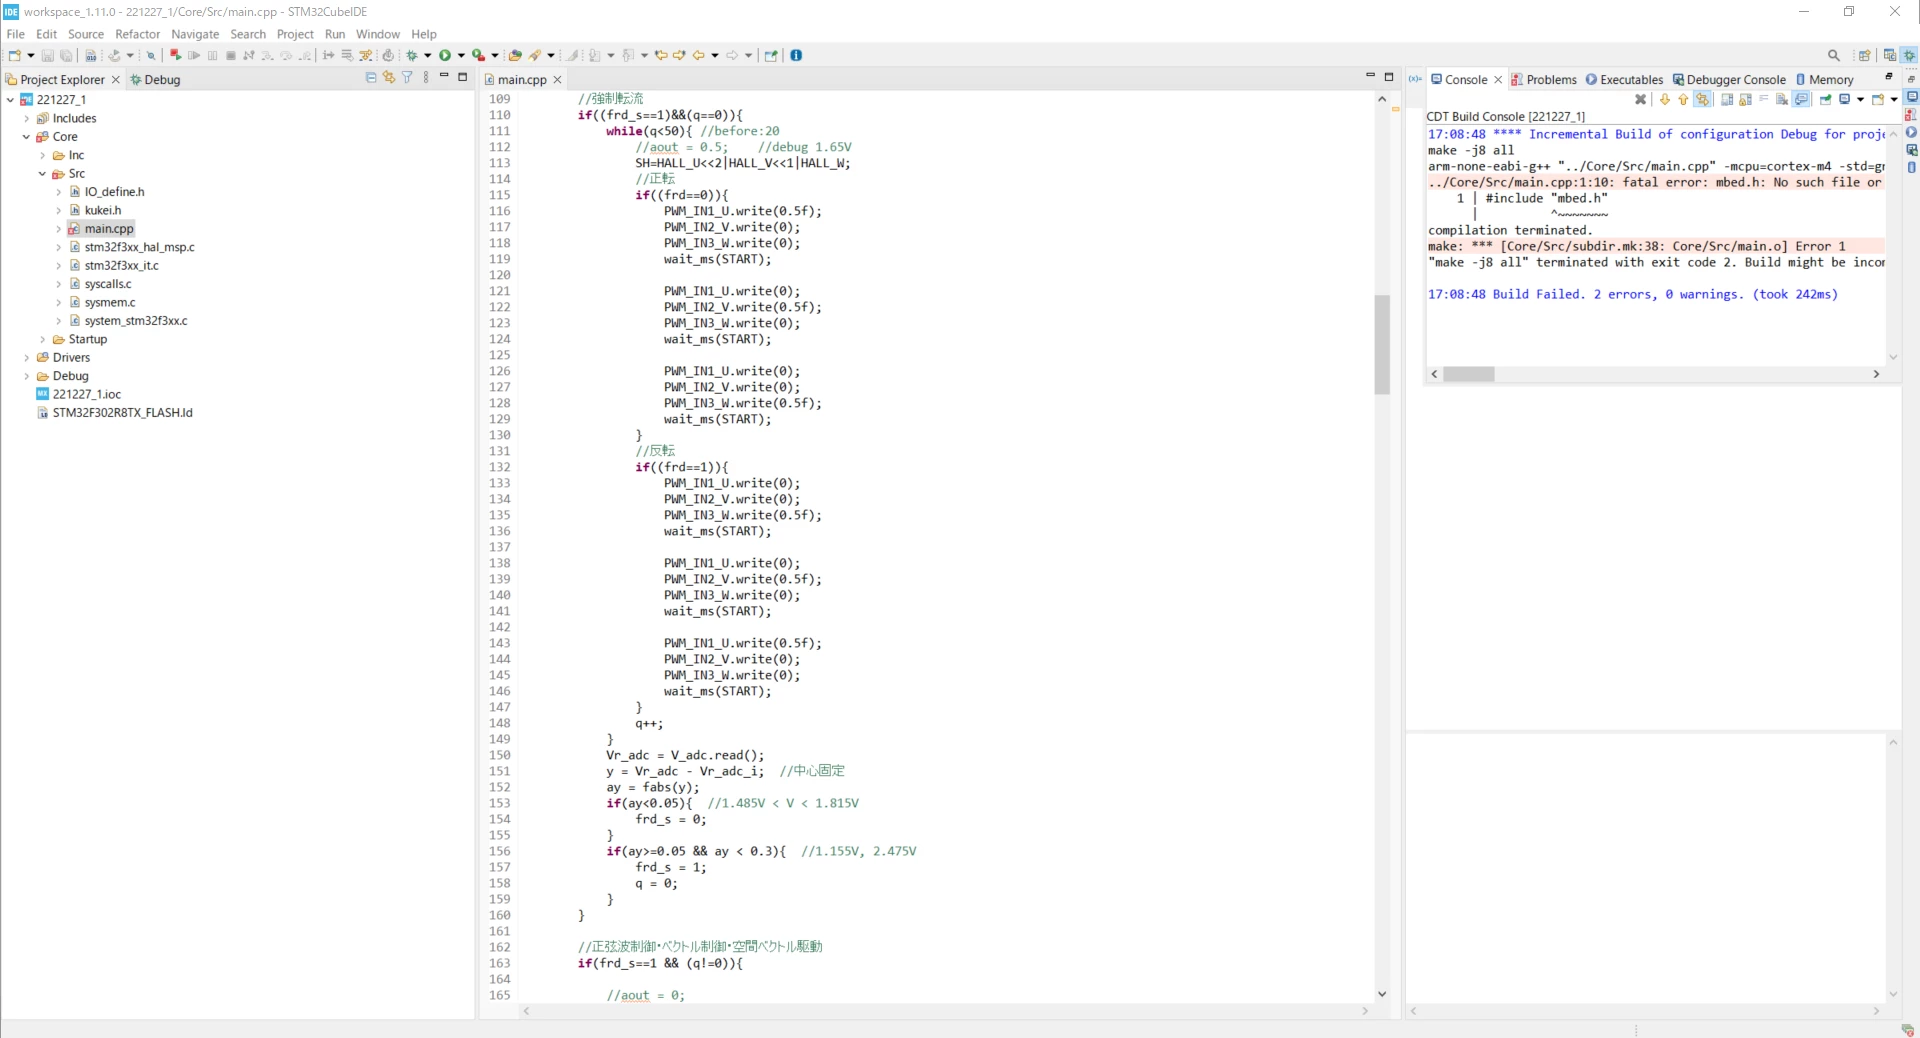Open the Project Explorer filter icon
1920x1038 pixels.
pyautogui.click(x=407, y=77)
